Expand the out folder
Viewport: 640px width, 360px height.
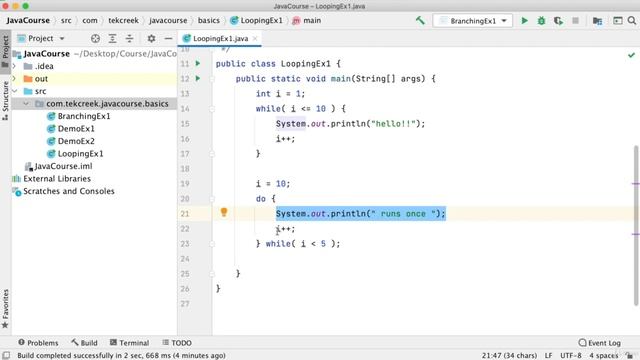pyautogui.click(x=15, y=78)
